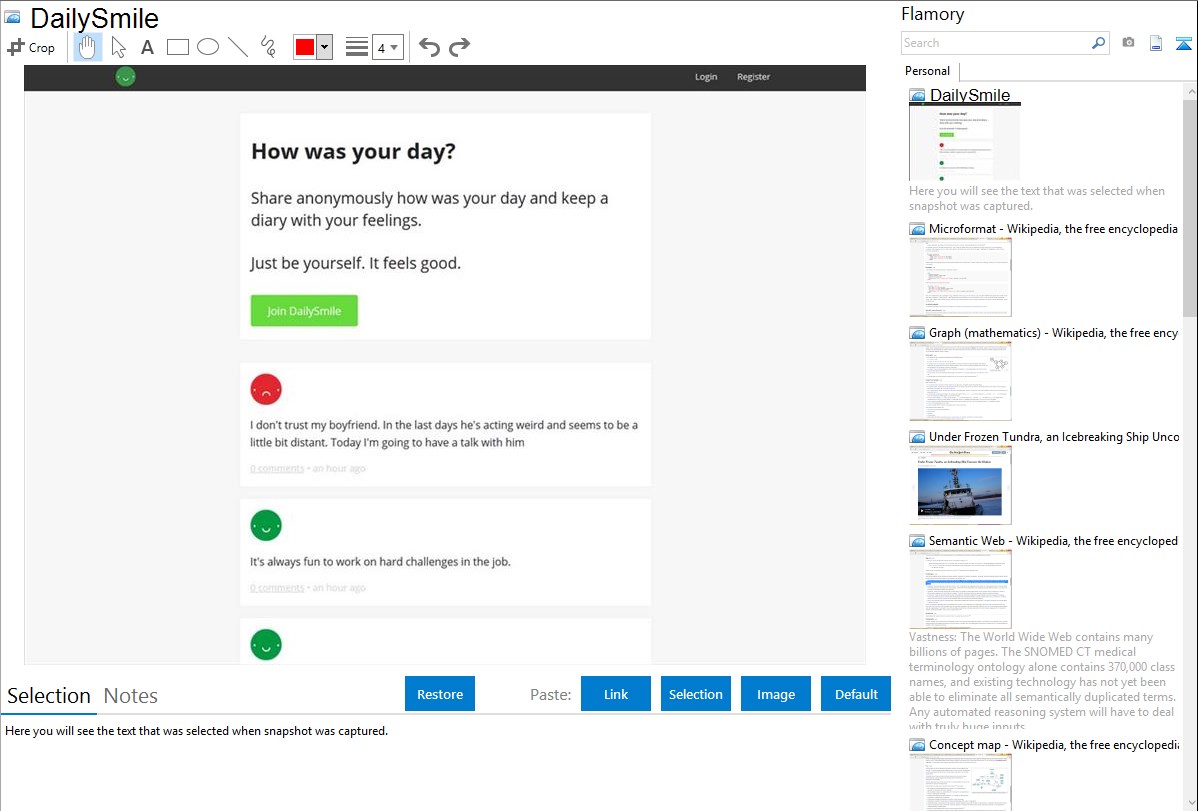Open the Under Frozen Tundra snapshot thumbnail

coord(960,485)
